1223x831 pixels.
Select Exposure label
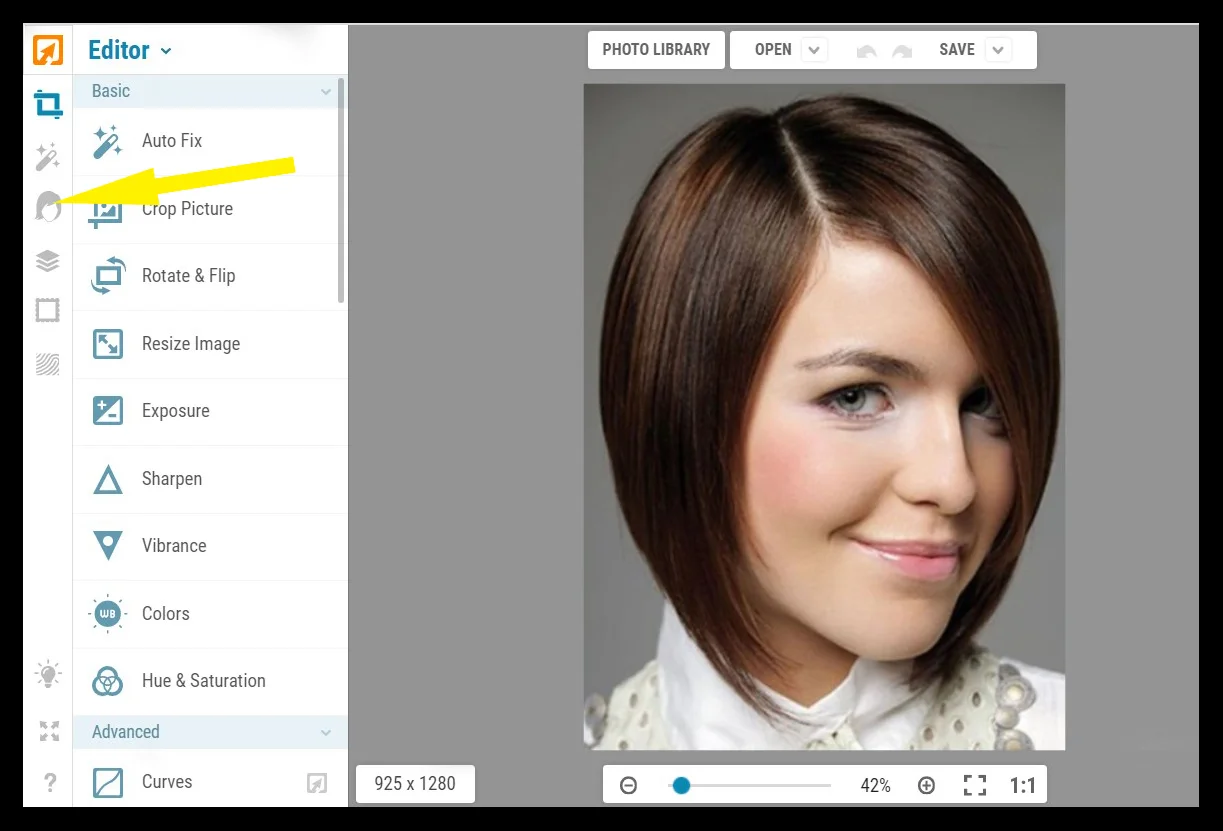coord(176,411)
